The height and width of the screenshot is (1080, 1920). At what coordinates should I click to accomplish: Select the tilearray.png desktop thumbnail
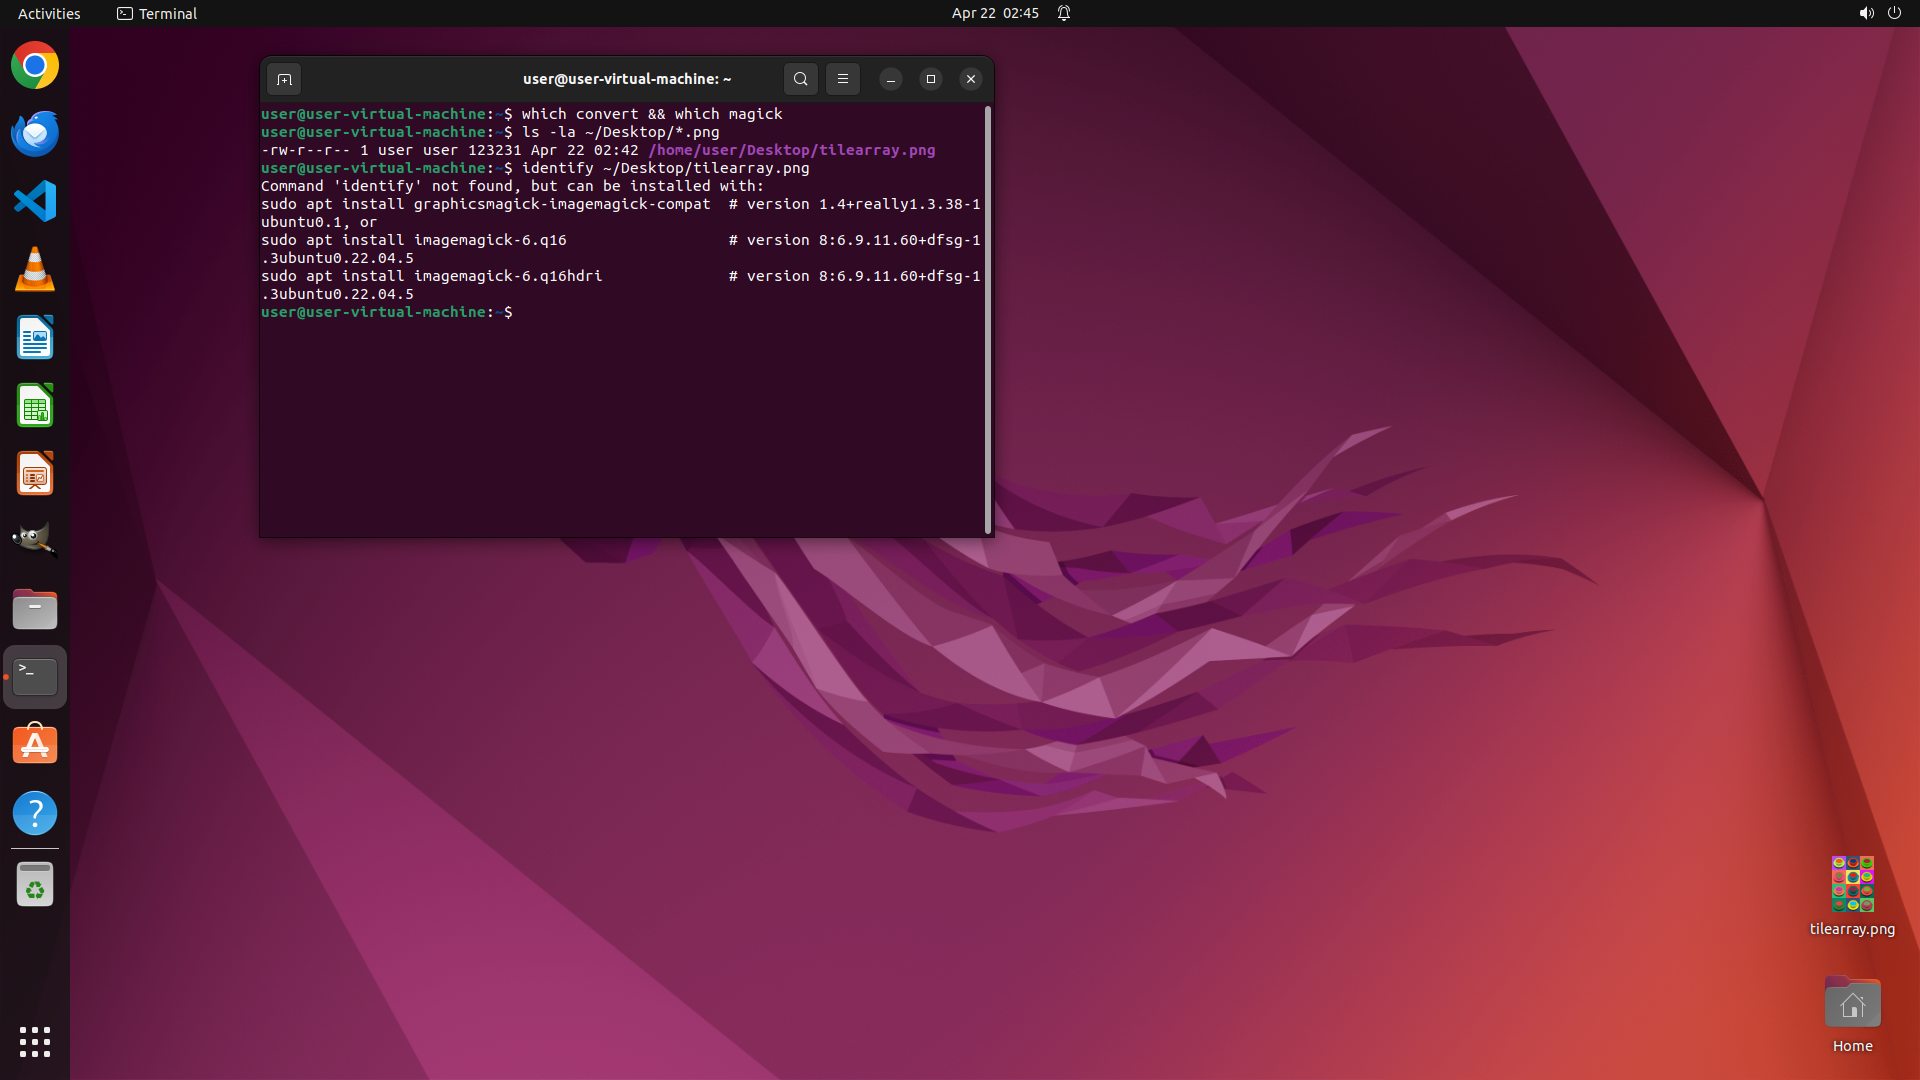tap(1852, 884)
